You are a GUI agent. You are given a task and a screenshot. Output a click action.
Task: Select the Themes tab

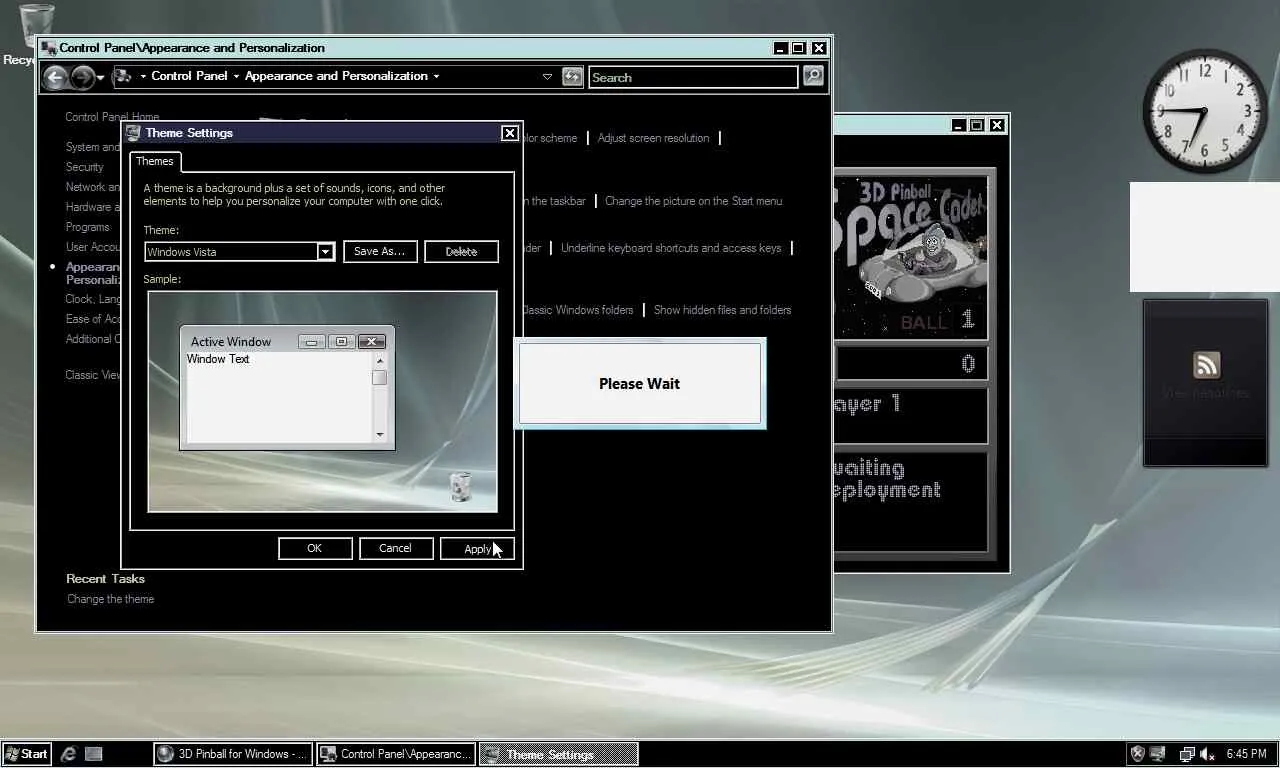click(155, 161)
